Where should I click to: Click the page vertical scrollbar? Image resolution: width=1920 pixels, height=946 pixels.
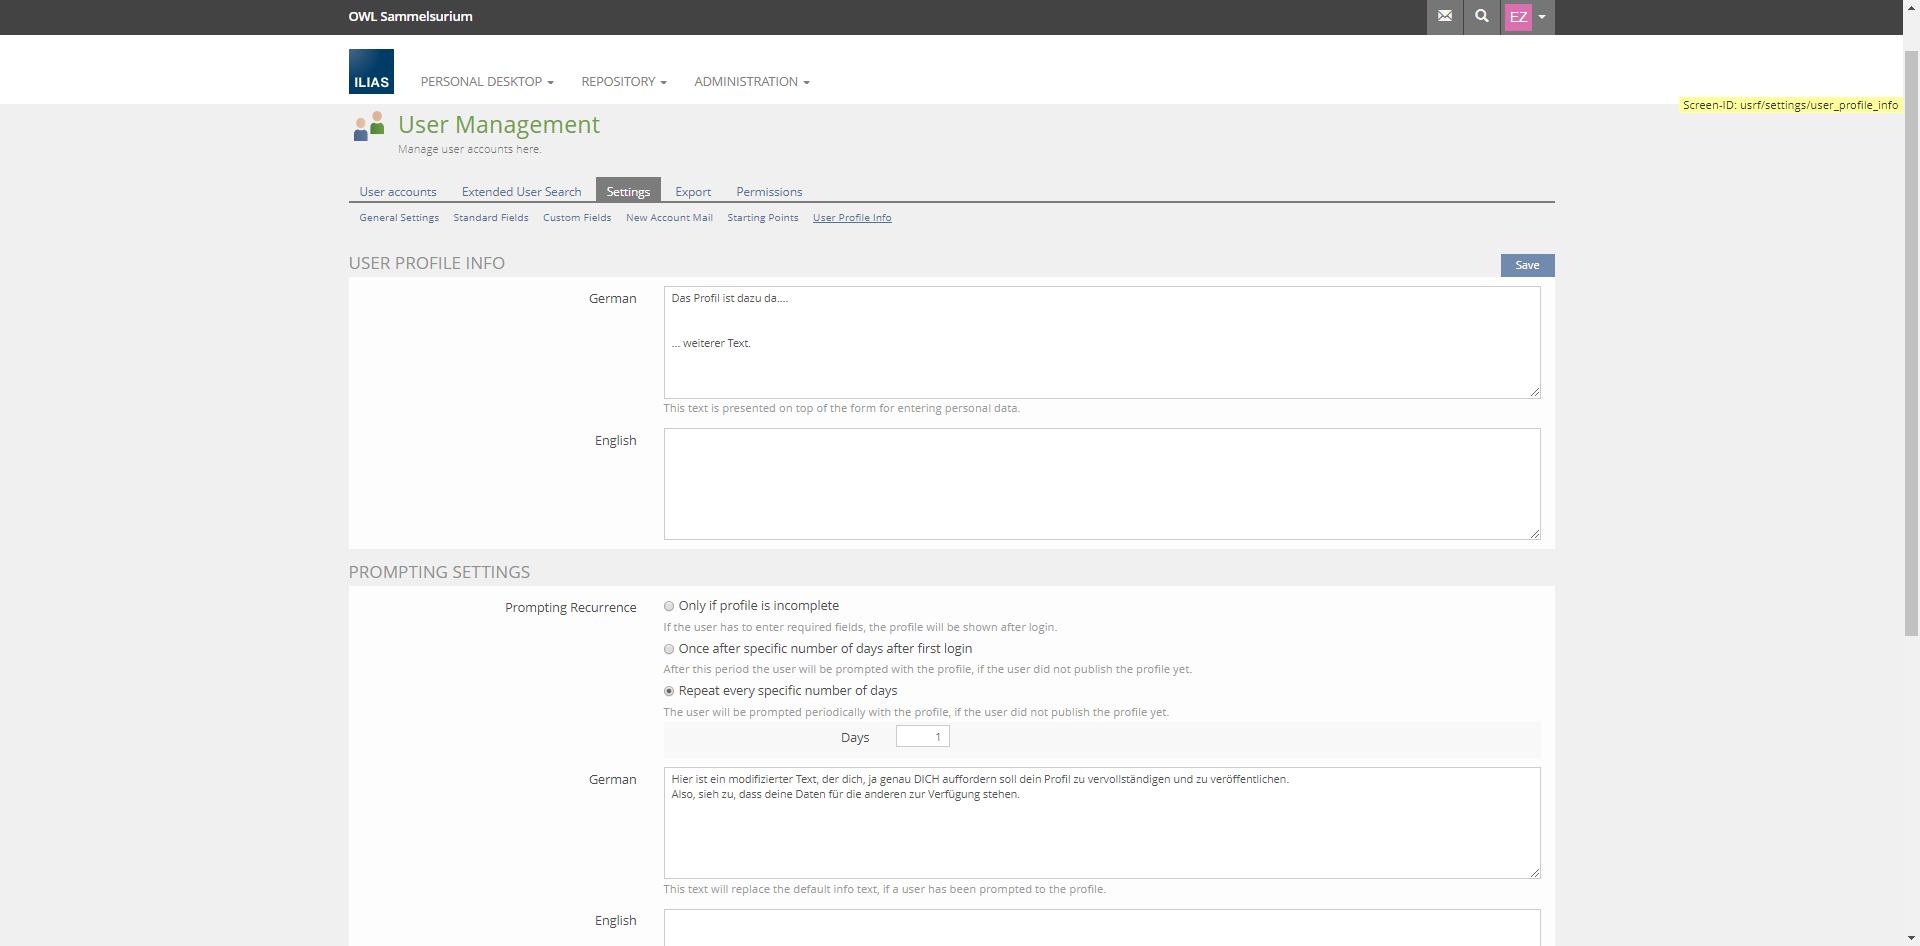point(1911,400)
